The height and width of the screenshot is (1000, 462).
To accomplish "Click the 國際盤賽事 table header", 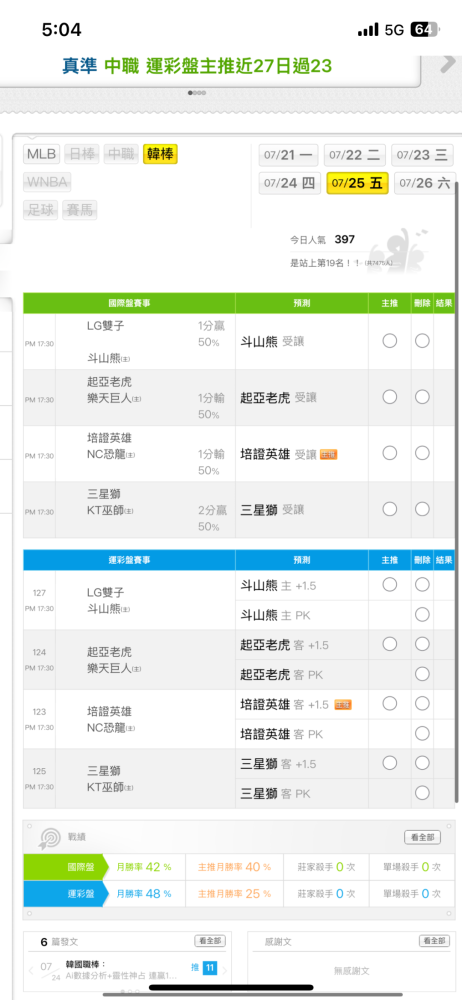I will point(129,303).
